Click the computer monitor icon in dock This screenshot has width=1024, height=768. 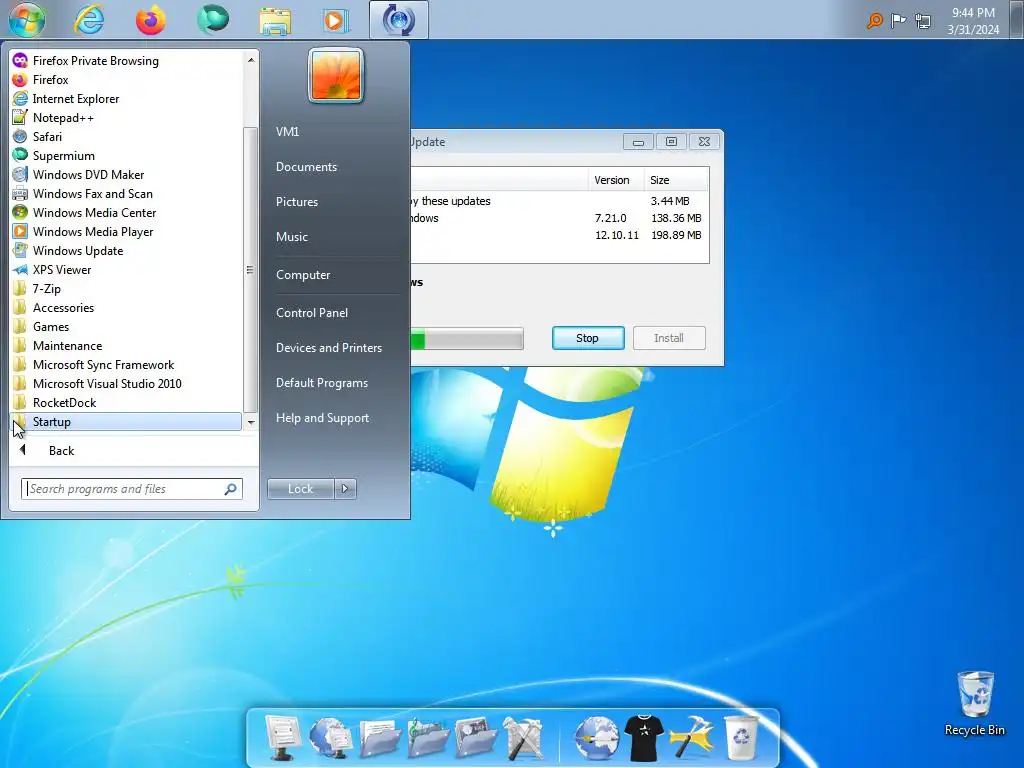[x=282, y=737]
